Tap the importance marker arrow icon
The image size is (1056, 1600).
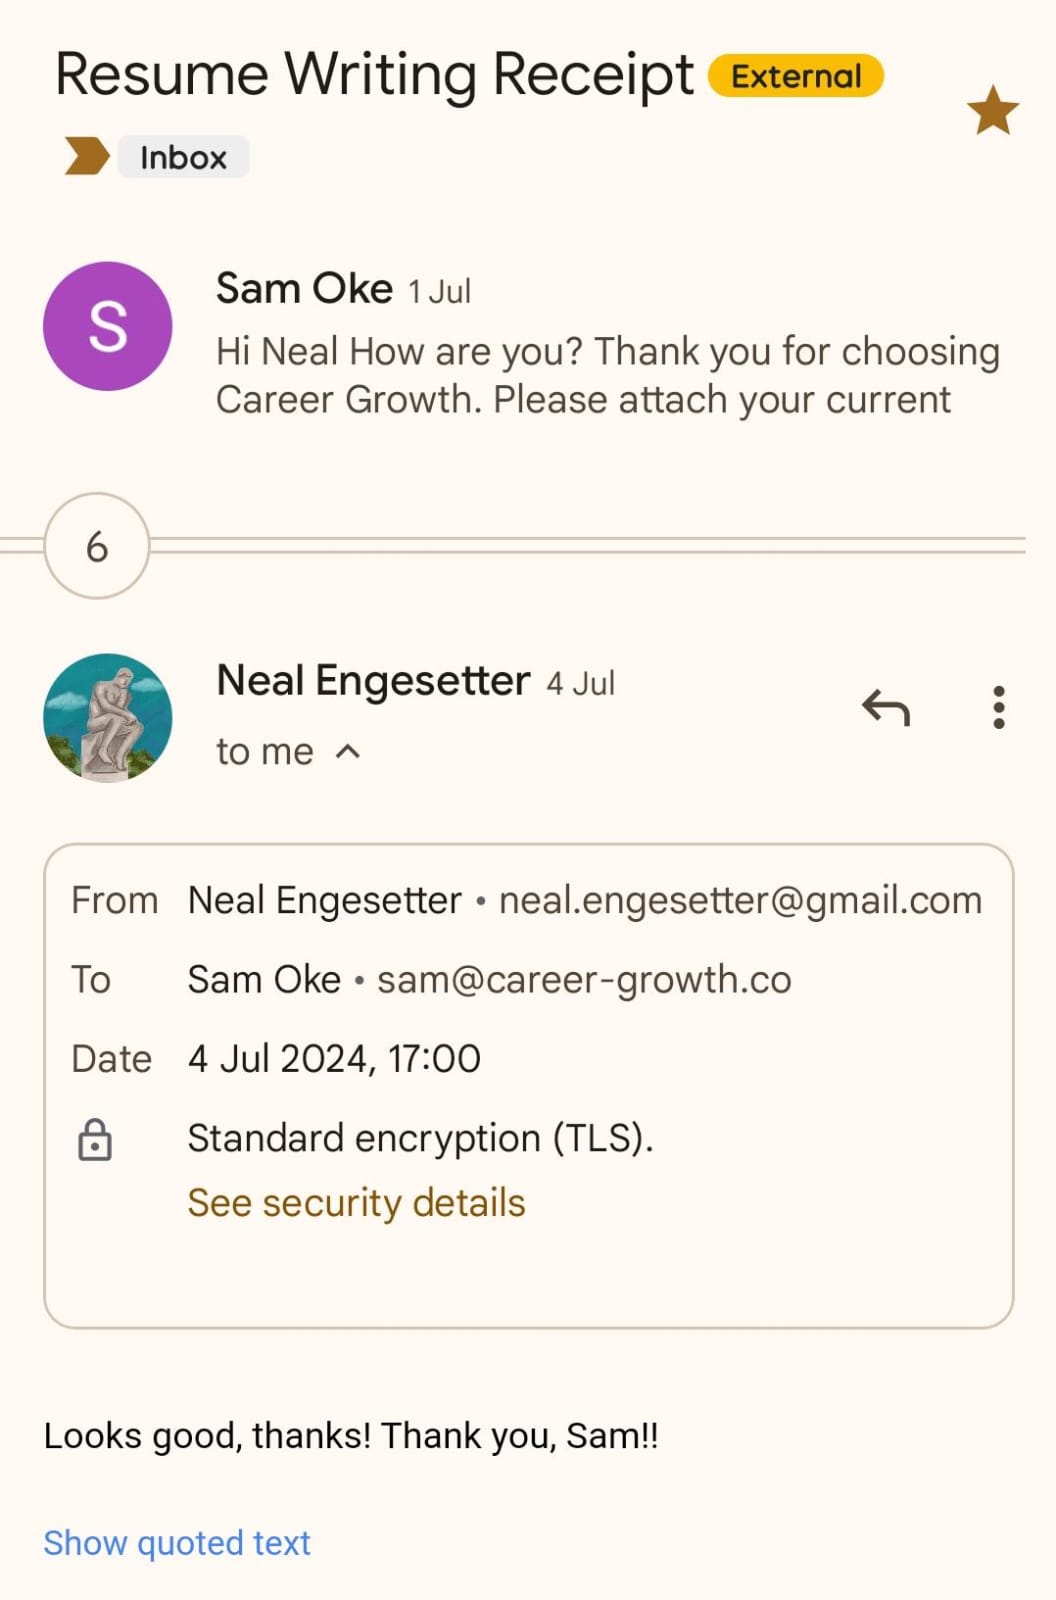point(87,157)
